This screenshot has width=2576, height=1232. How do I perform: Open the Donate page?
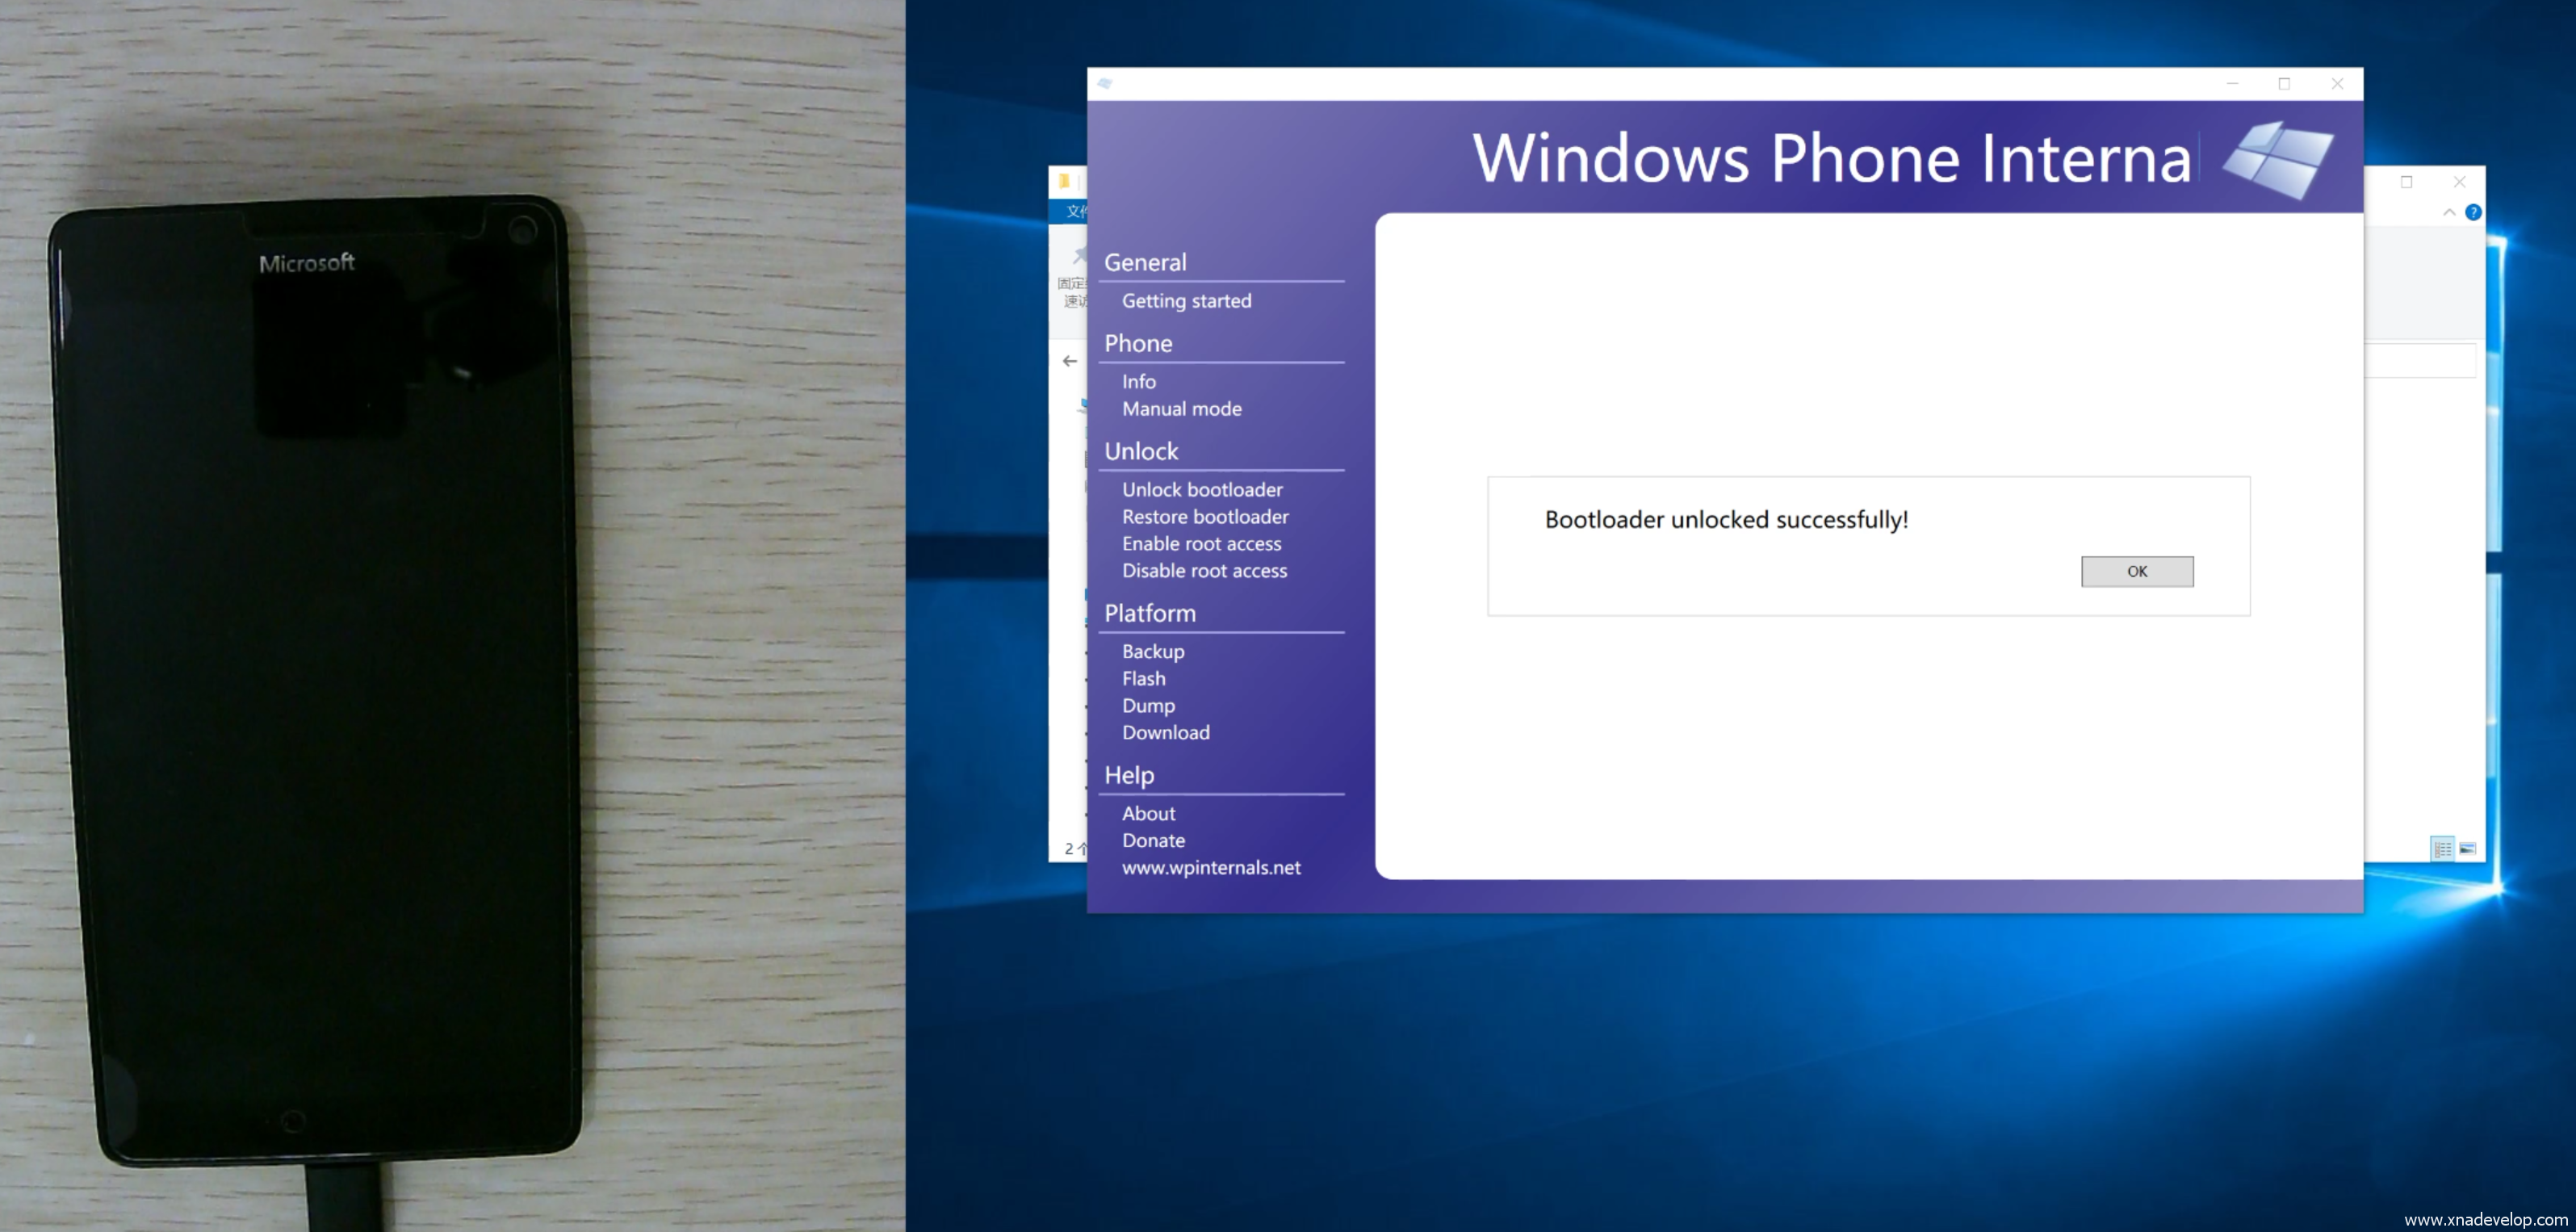coord(1152,841)
